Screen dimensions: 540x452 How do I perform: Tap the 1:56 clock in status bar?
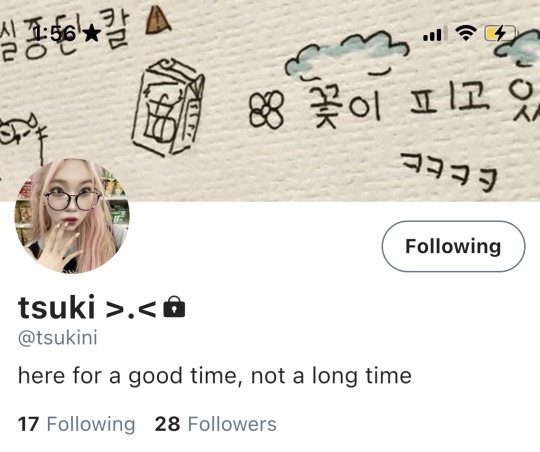[54, 34]
